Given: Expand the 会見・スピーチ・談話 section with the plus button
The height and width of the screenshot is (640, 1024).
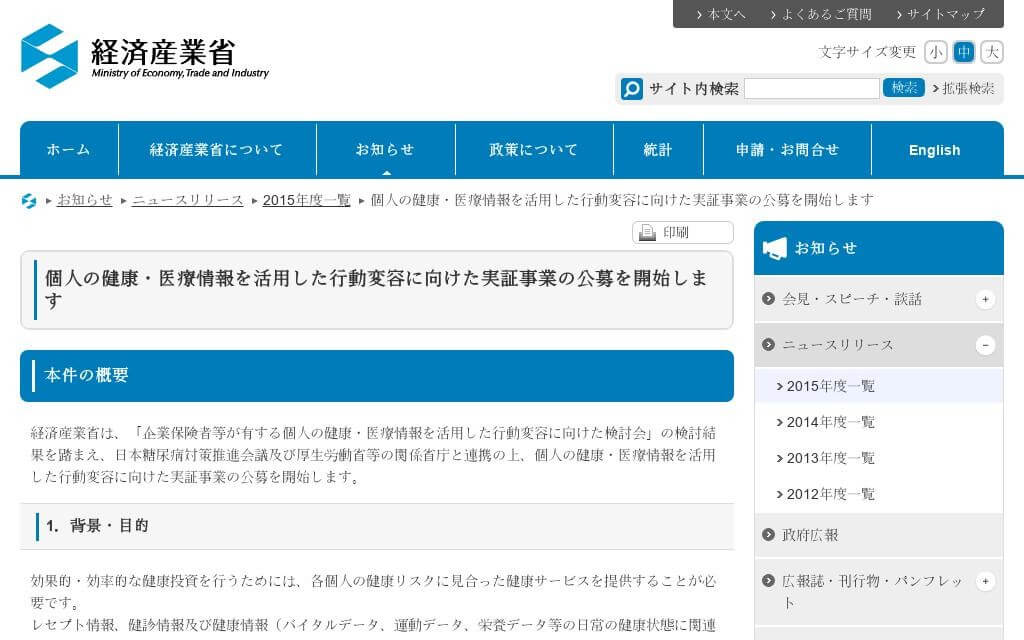Looking at the screenshot, I should tap(986, 299).
